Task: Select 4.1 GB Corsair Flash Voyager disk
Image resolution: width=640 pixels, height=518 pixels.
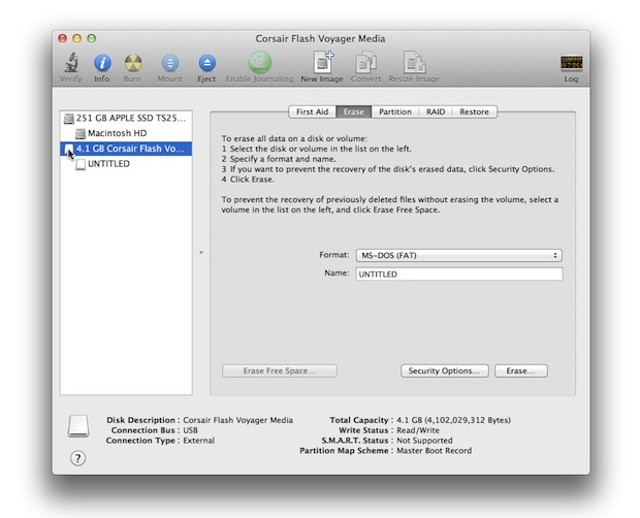Action: tap(126, 149)
